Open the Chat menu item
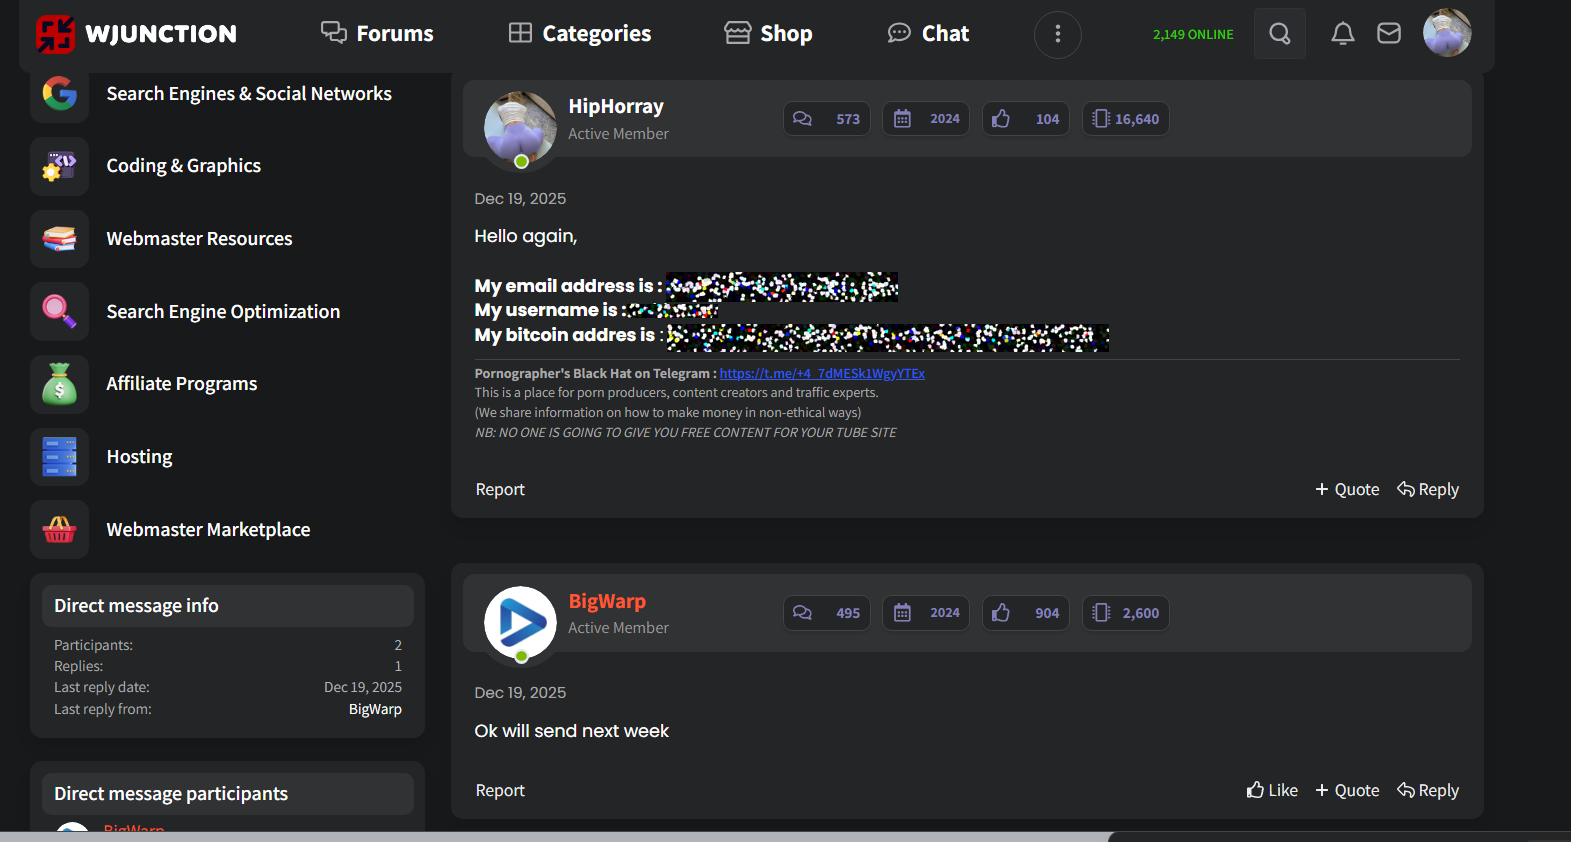Screen dimensions: 1571x842 [928, 34]
